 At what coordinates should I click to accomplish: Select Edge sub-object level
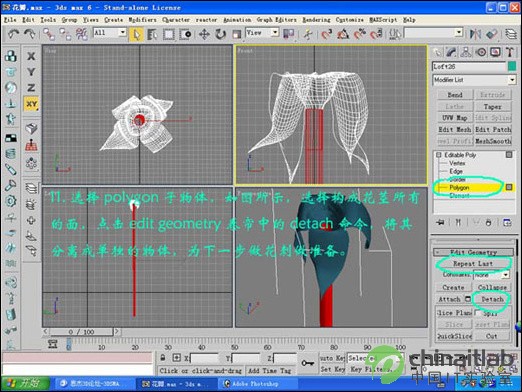coord(456,171)
